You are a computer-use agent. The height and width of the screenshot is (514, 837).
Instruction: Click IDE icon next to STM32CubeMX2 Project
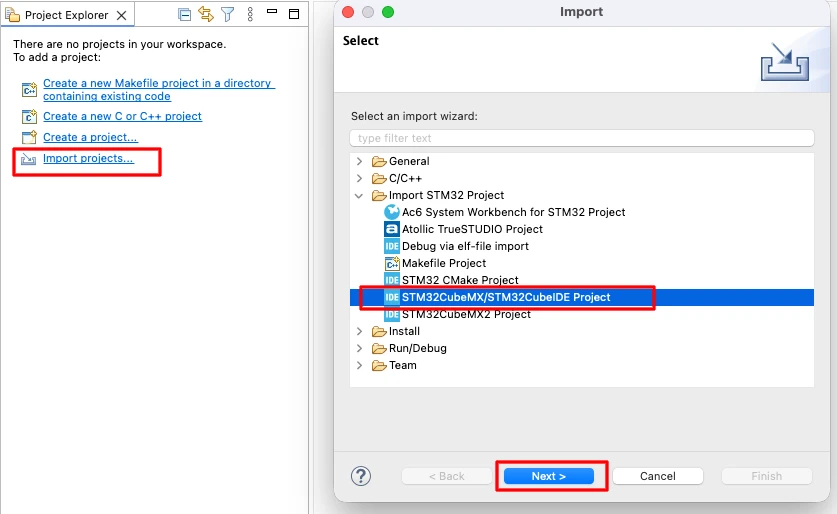tap(392, 314)
